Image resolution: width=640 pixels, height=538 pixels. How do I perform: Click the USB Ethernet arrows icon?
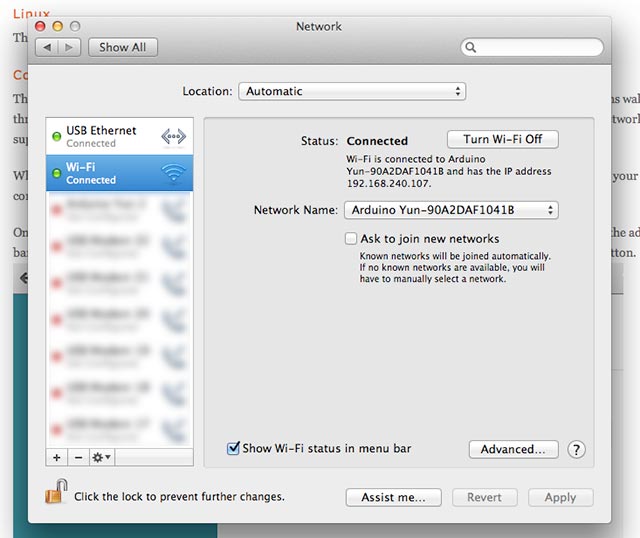[x=173, y=136]
